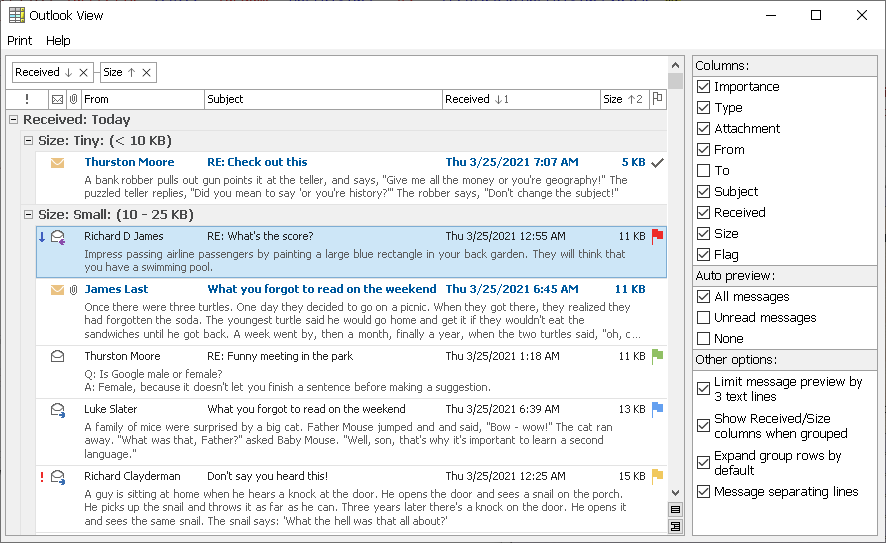The width and height of the screenshot is (886, 543).
Task: Click the upper view button below the scrollbar
Action: tap(675, 509)
